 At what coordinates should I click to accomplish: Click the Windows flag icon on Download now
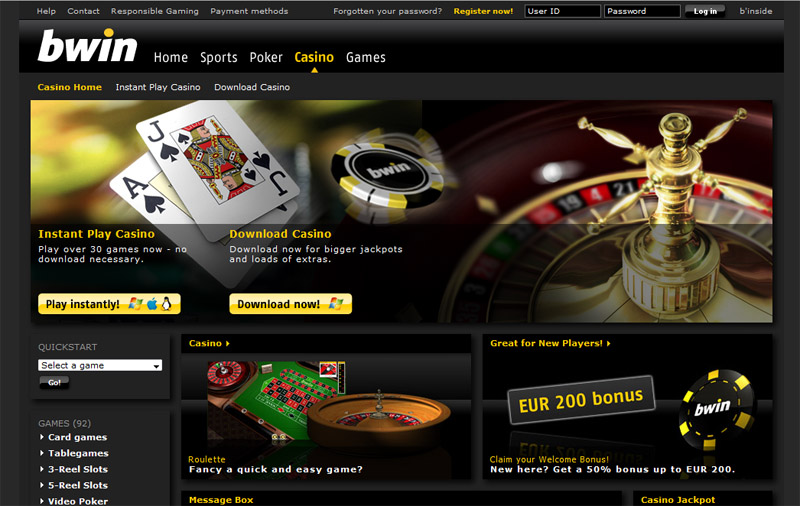click(335, 304)
